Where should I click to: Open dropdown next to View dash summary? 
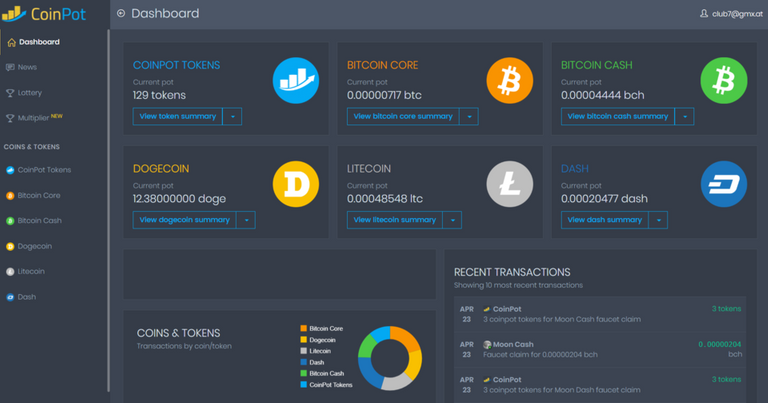point(658,220)
